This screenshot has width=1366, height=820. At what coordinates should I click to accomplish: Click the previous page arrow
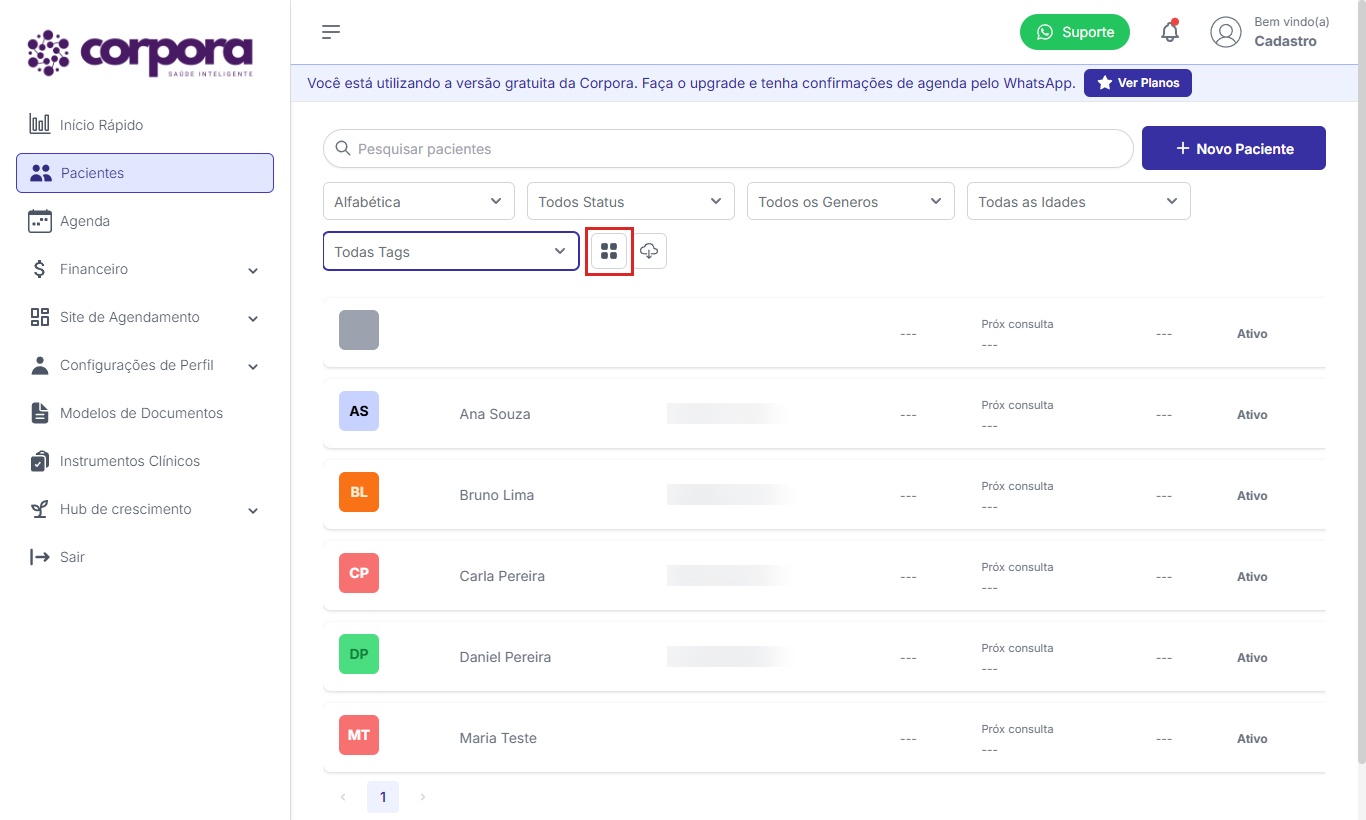click(343, 797)
